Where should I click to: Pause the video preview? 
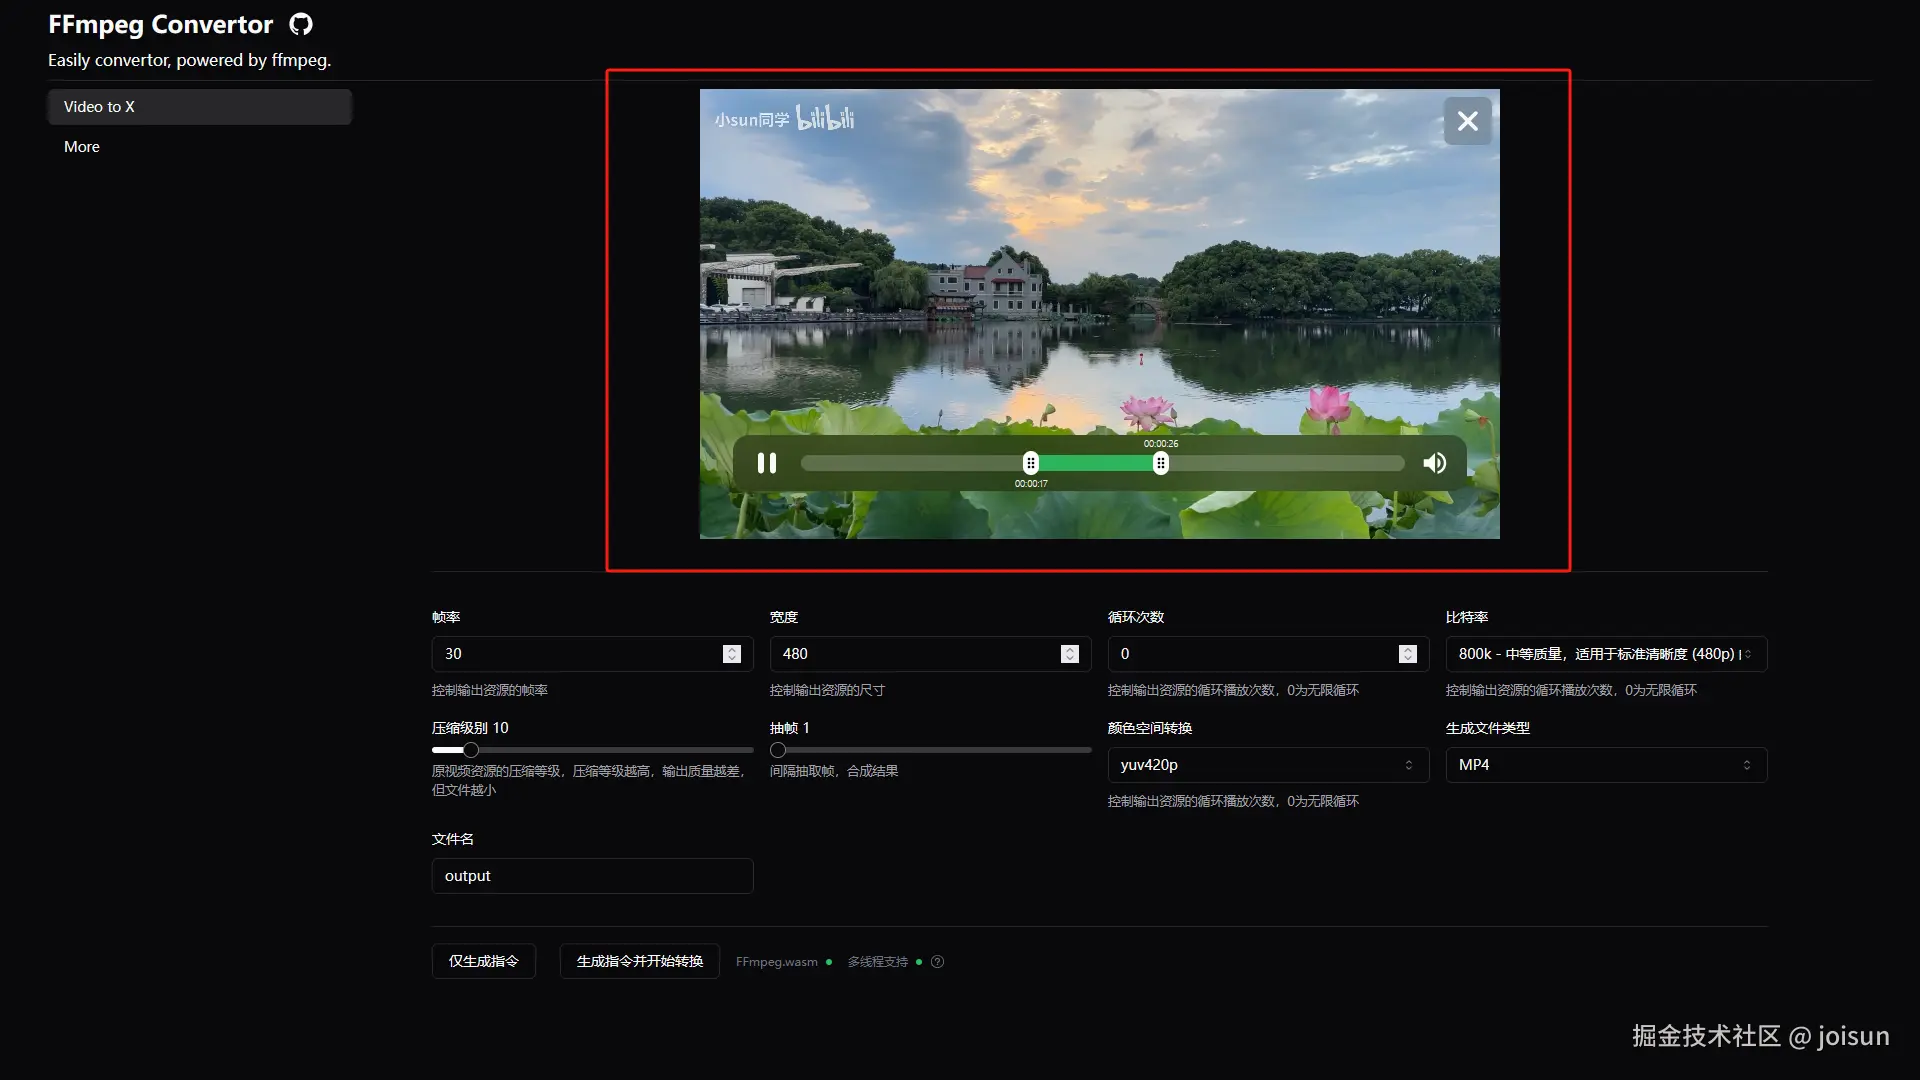click(x=767, y=463)
